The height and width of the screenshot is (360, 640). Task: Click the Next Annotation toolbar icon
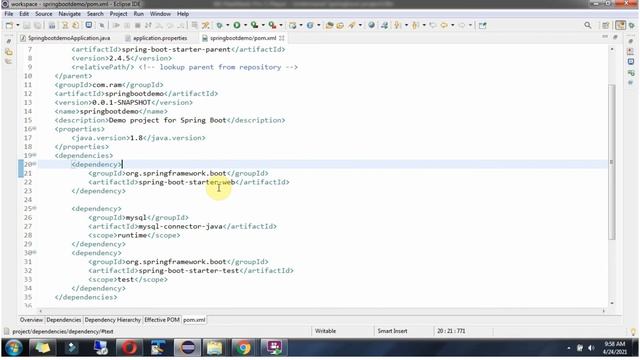[x=397, y=25]
